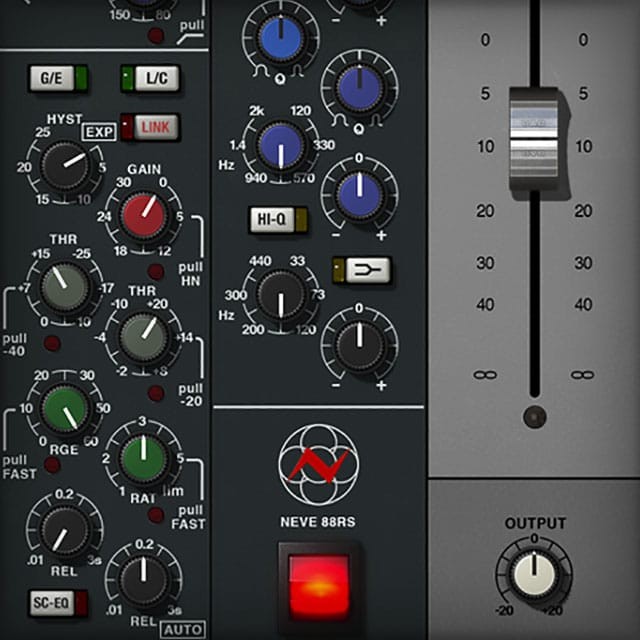Toggle the shelf curve switch
This screenshot has width=640, height=640.
[361, 269]
